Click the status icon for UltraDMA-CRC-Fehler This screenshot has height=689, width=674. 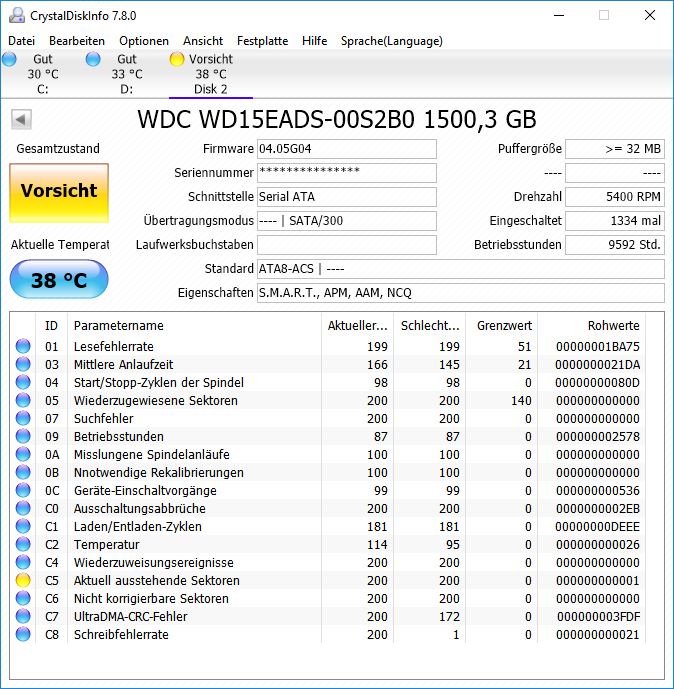click(23, 616)
